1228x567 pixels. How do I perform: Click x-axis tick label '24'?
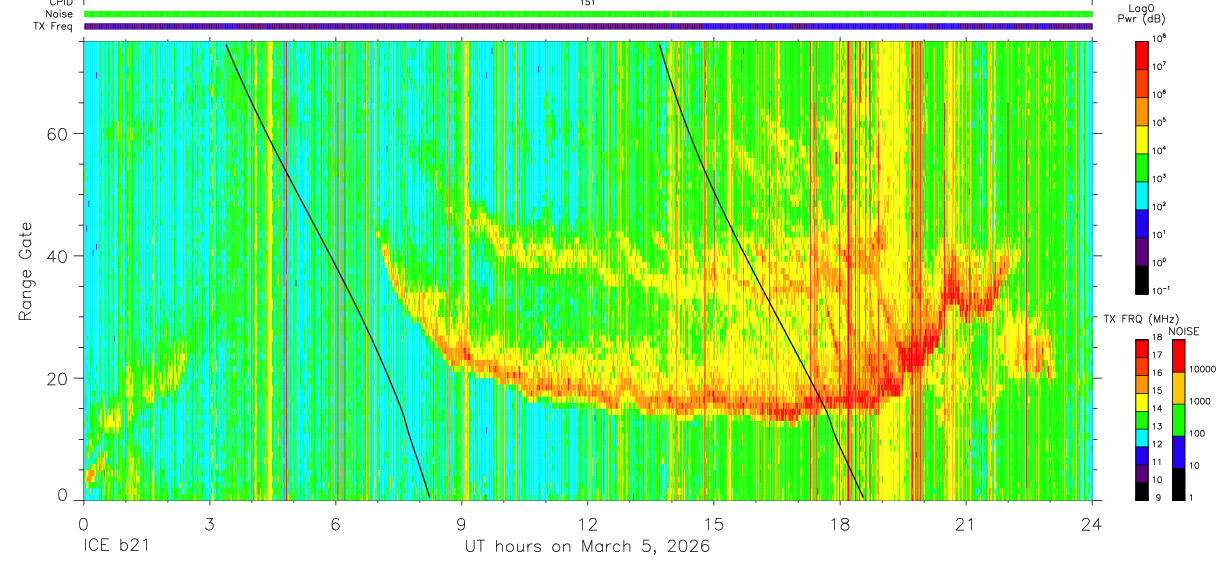pyautogui.click(x=1092, y=522)
